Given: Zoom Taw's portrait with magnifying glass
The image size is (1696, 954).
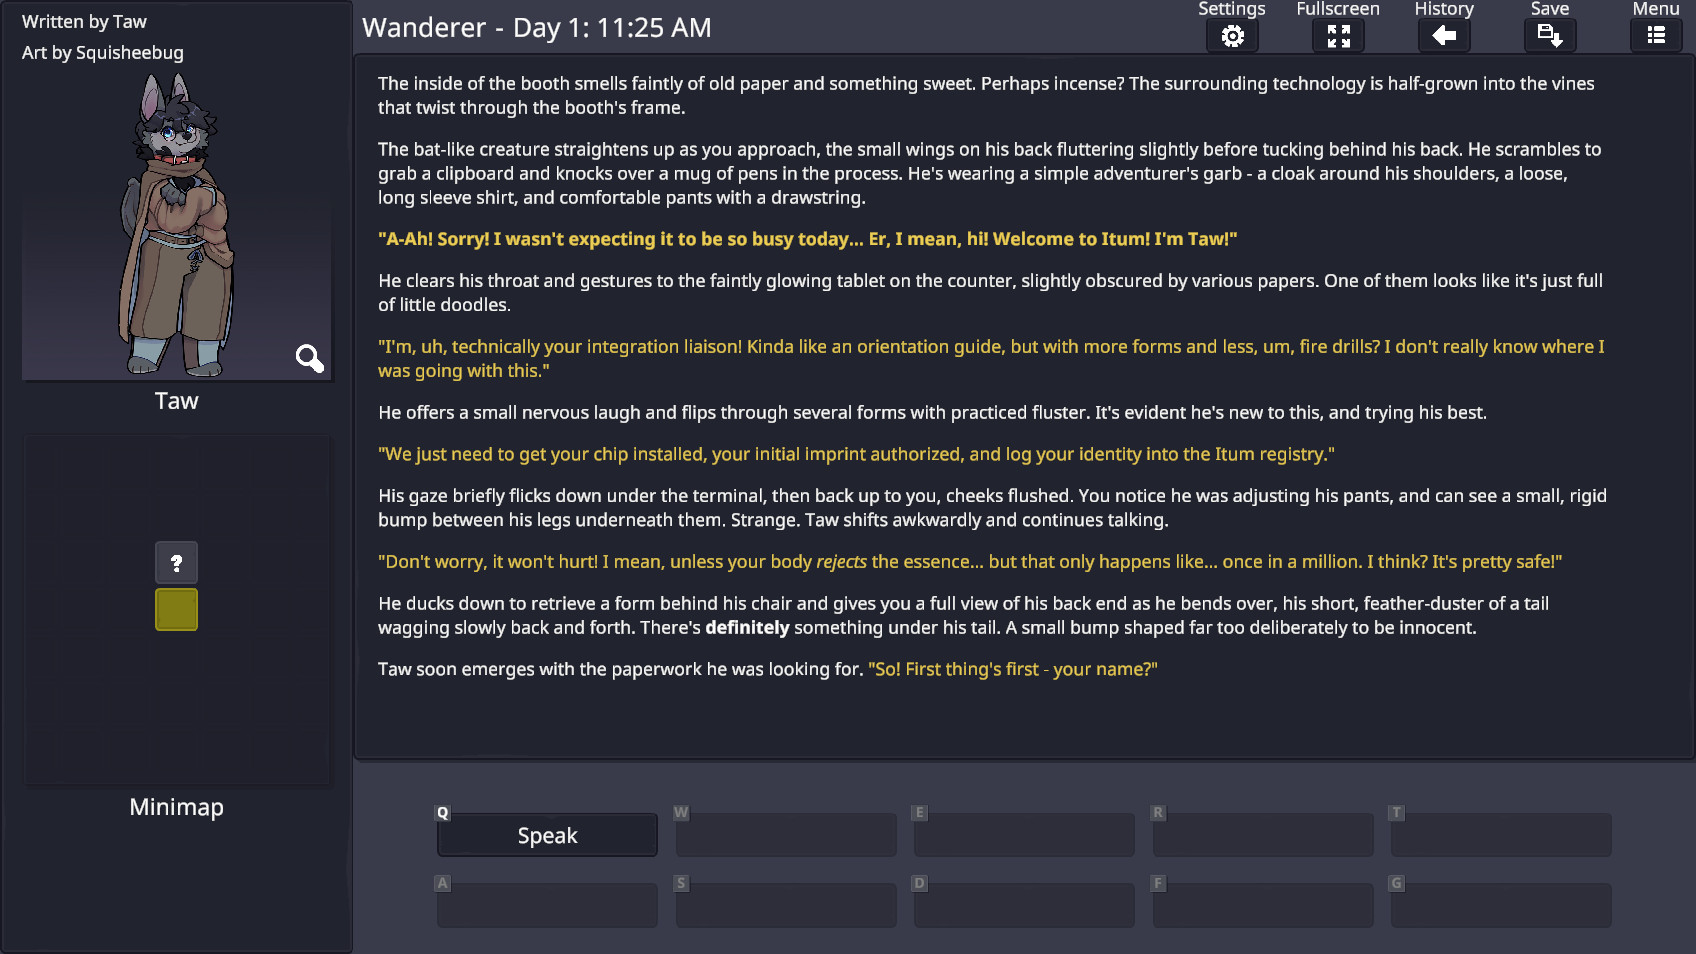Looking at the screenshot, I should [x=309, y=358].
